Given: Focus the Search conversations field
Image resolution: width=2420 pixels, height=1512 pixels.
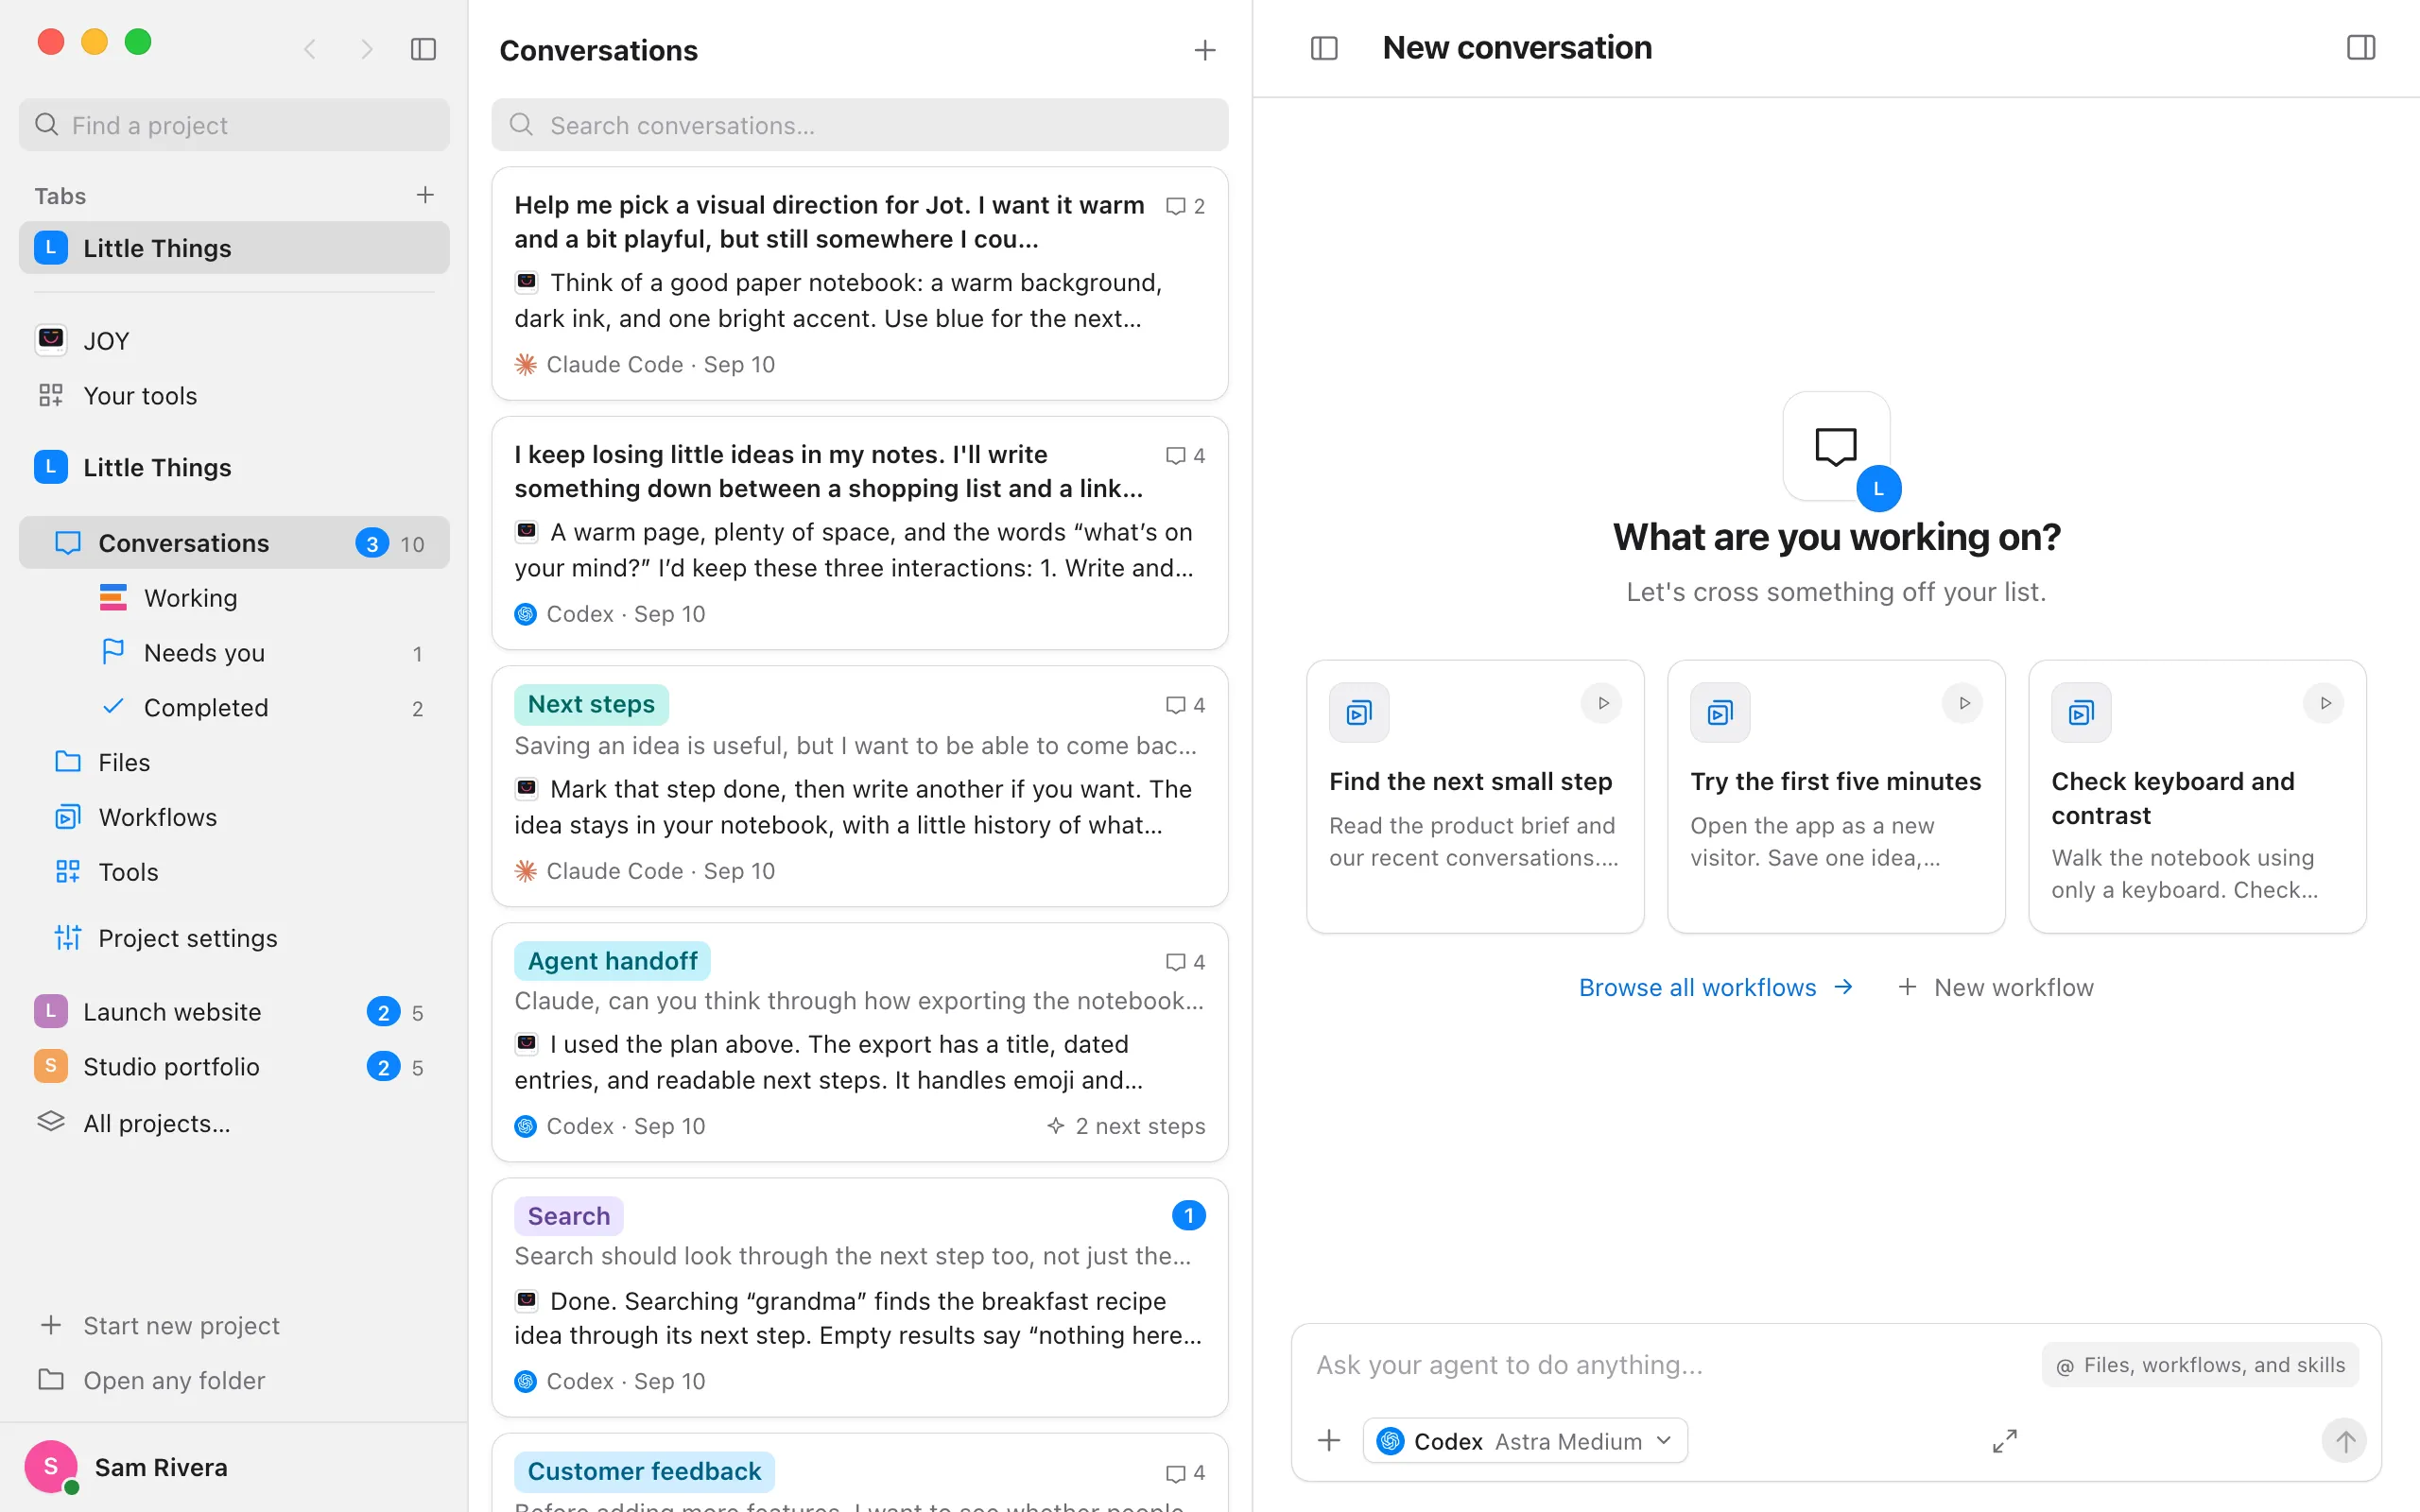Looking at the screenshot, I should [860, 125].
